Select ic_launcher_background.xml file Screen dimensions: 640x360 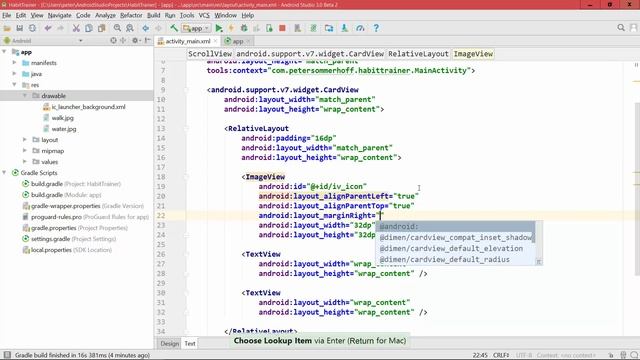pyautogui.click(x=88, y=107)
